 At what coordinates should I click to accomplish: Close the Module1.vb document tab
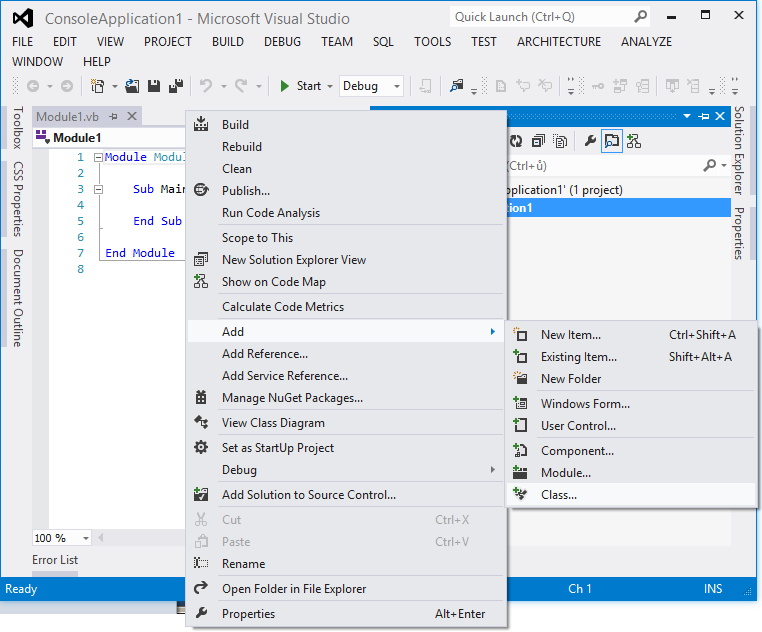(x=132, y=117)
